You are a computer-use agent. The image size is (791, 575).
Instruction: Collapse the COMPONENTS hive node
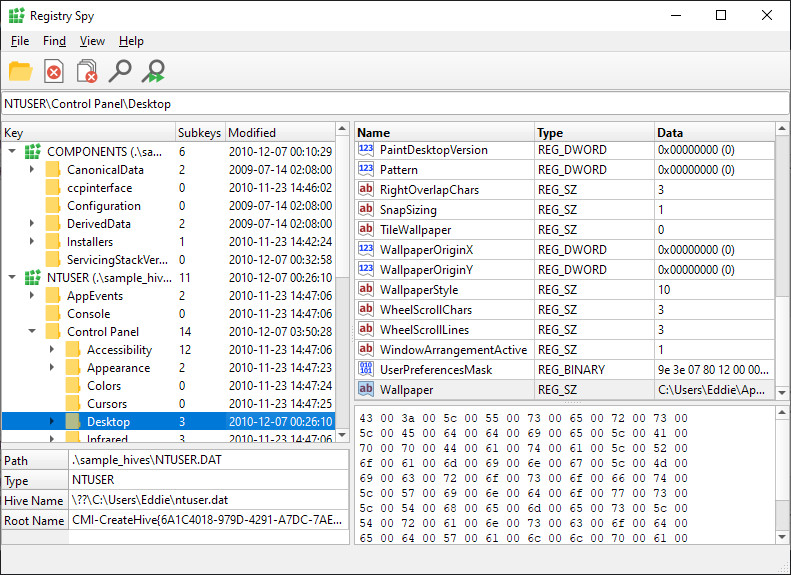(x=12, y=151)
